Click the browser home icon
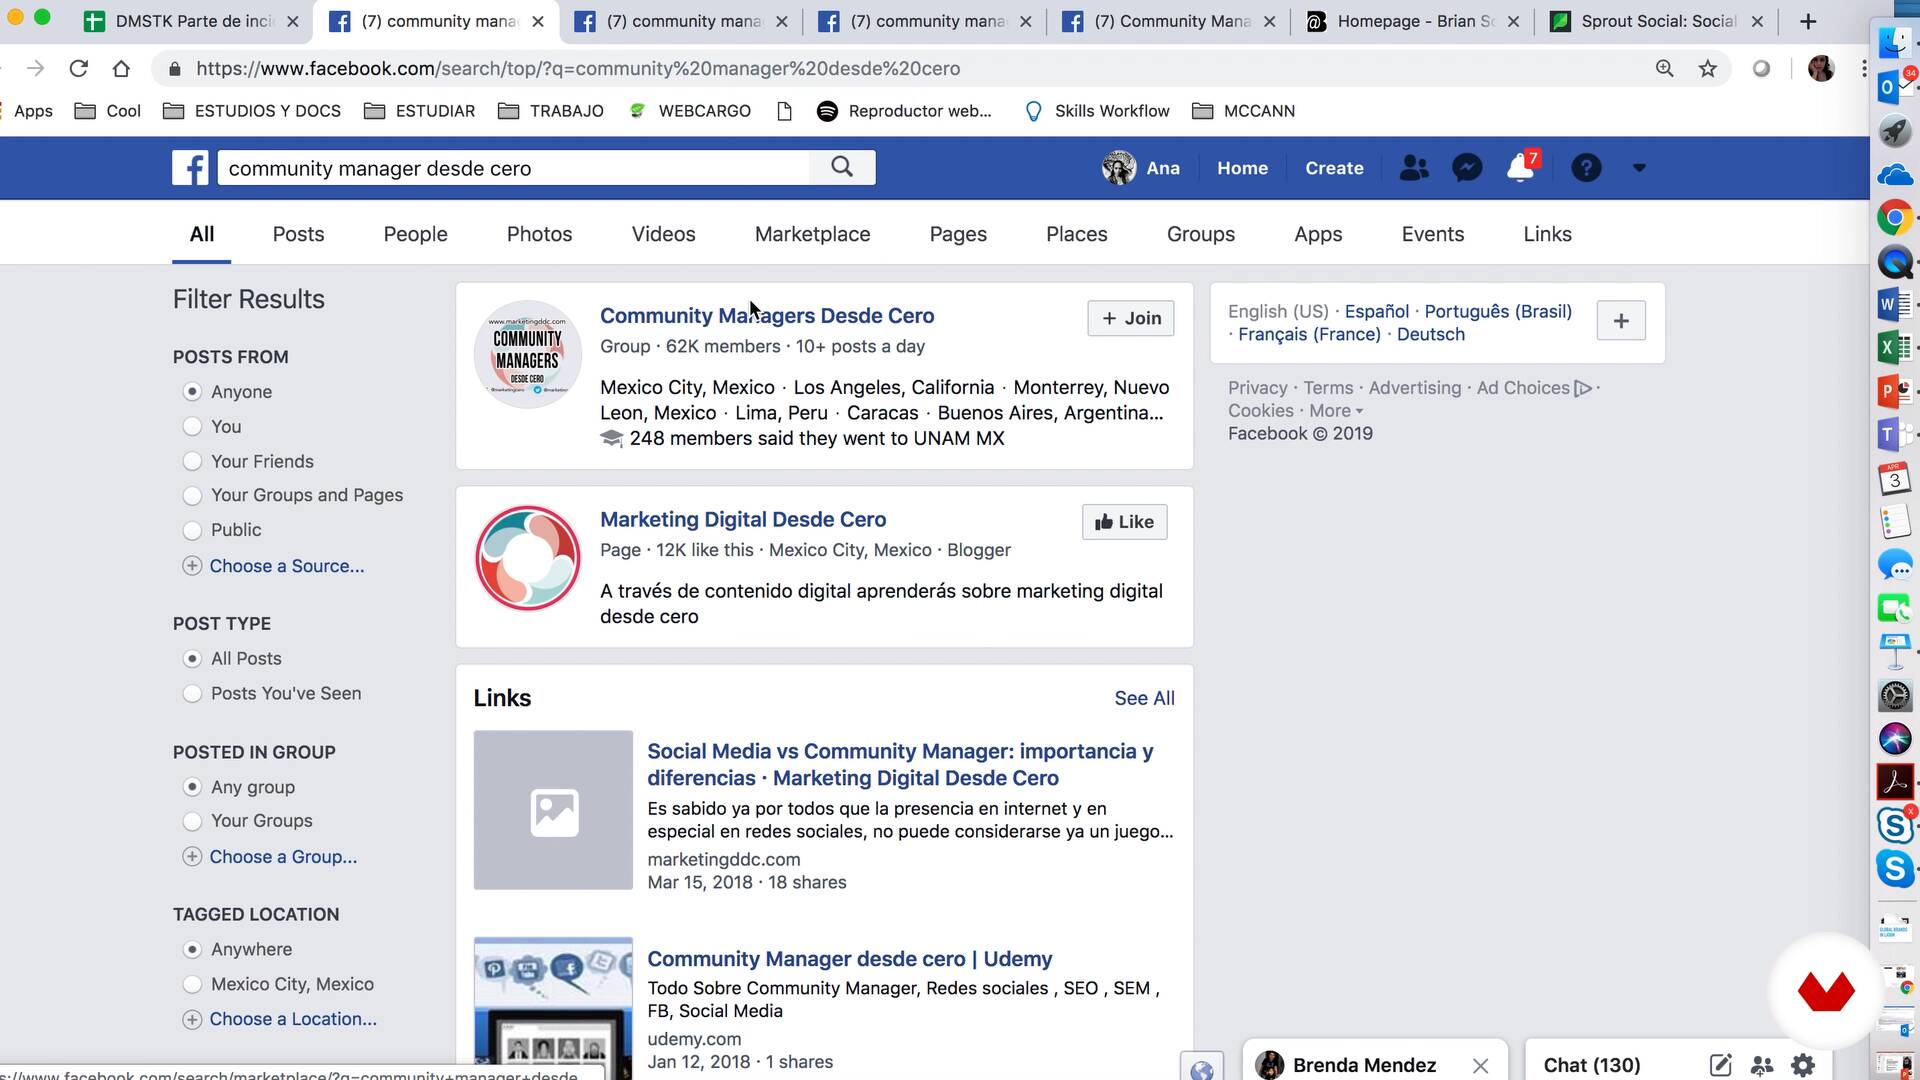Screen dimensions: 1920x1080 [121, 68]
